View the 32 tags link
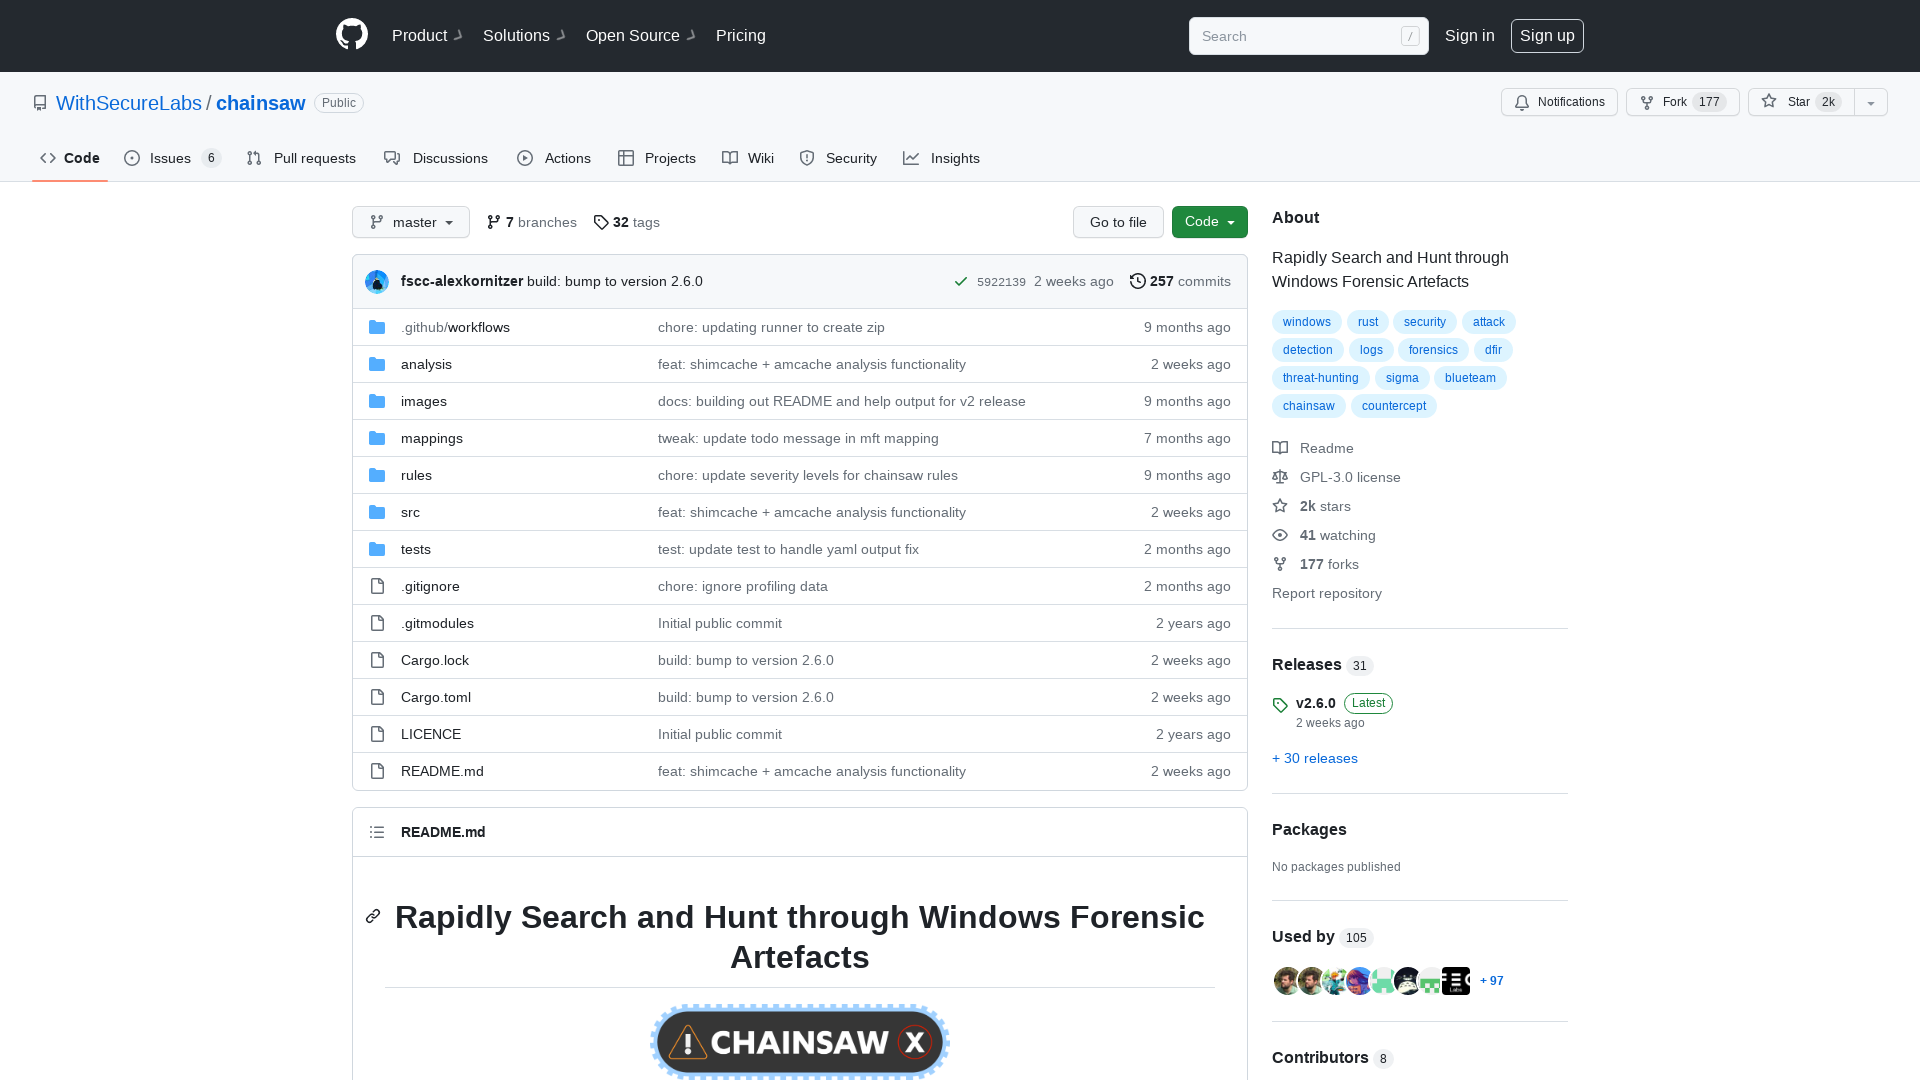The height and width of the screenshot is (1080, 1920). pyautogui.click(x=626, y=222)
